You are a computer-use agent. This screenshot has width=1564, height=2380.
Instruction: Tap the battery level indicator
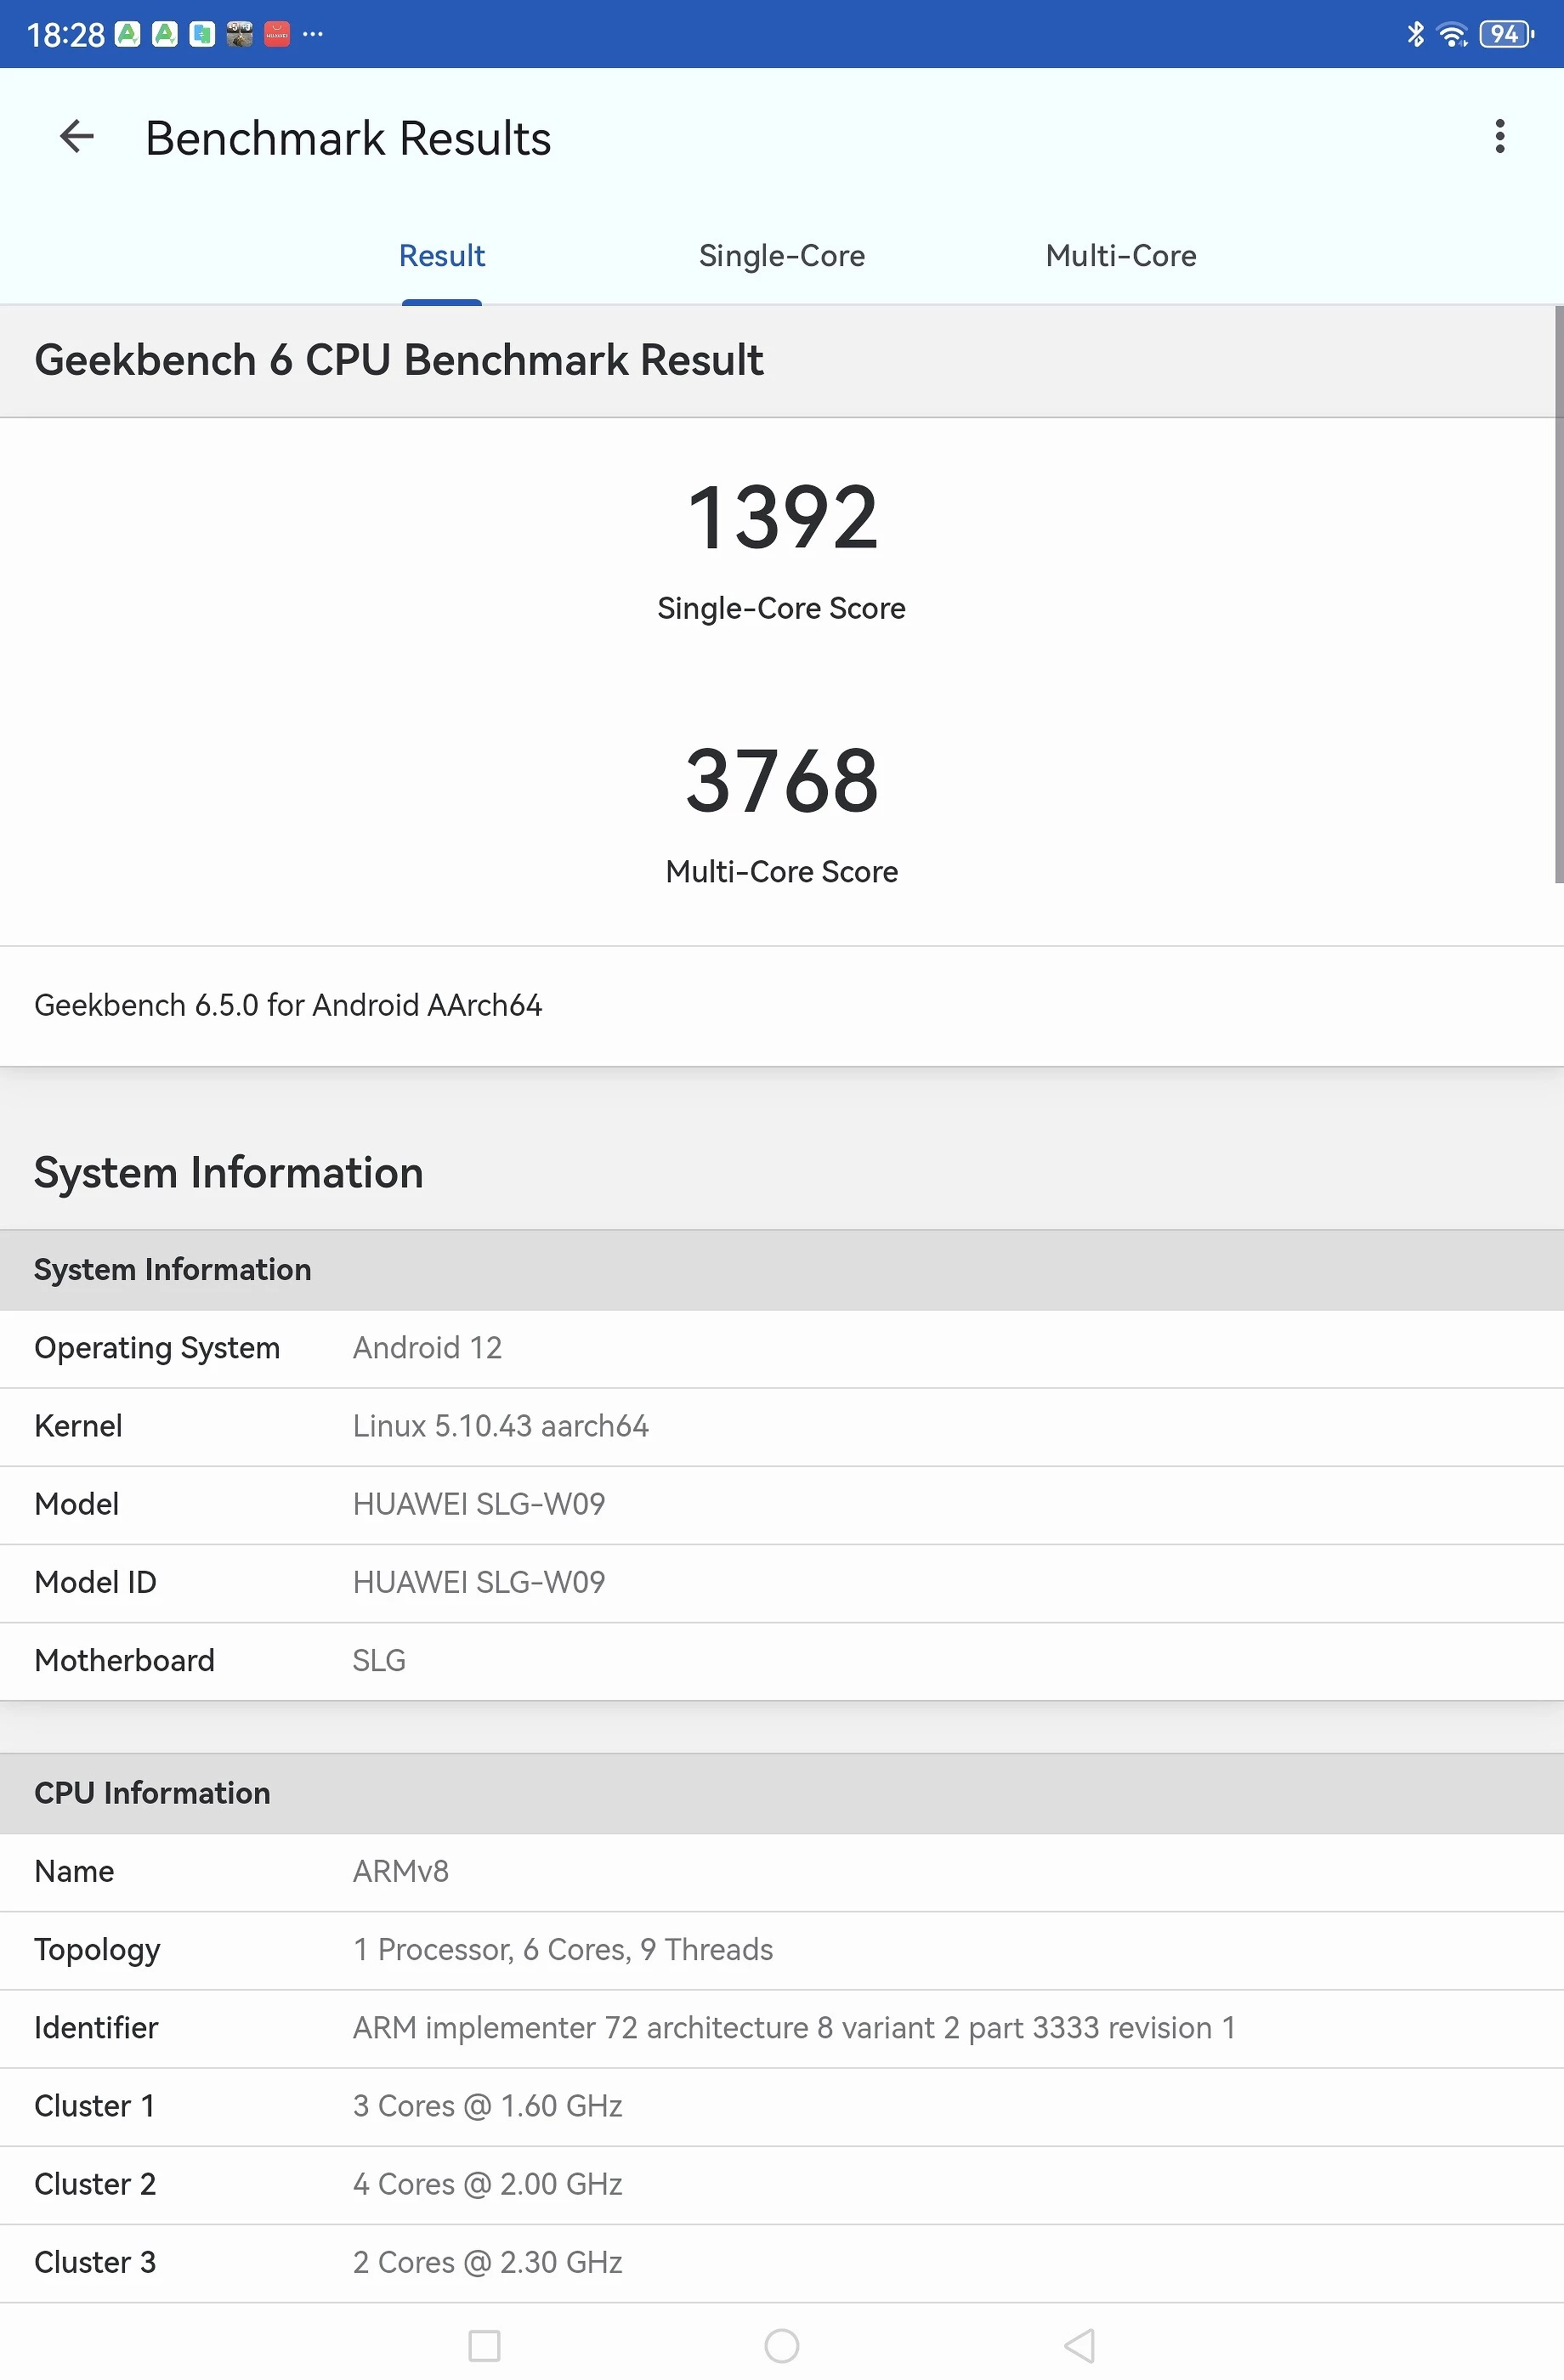click(x=1505, y=35)
